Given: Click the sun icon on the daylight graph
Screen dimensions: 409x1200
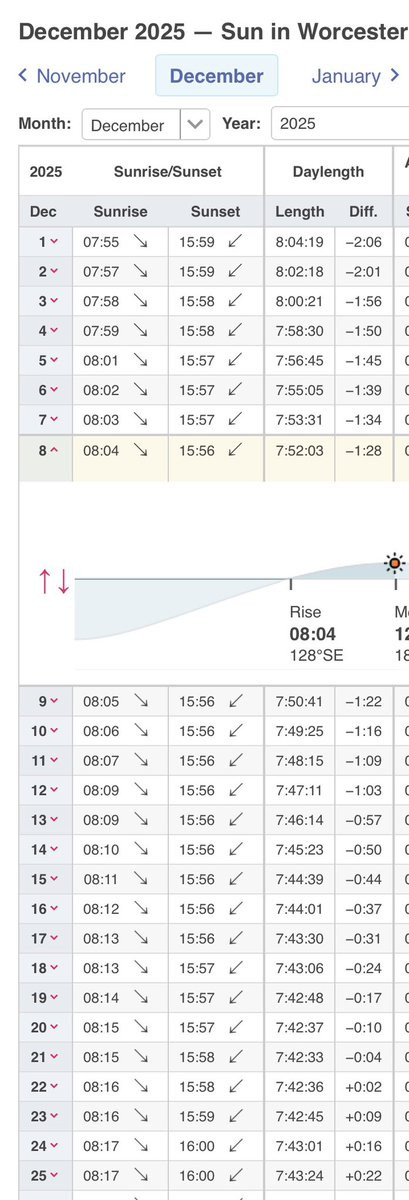Looking at the screenshot, I should point(395,563).
